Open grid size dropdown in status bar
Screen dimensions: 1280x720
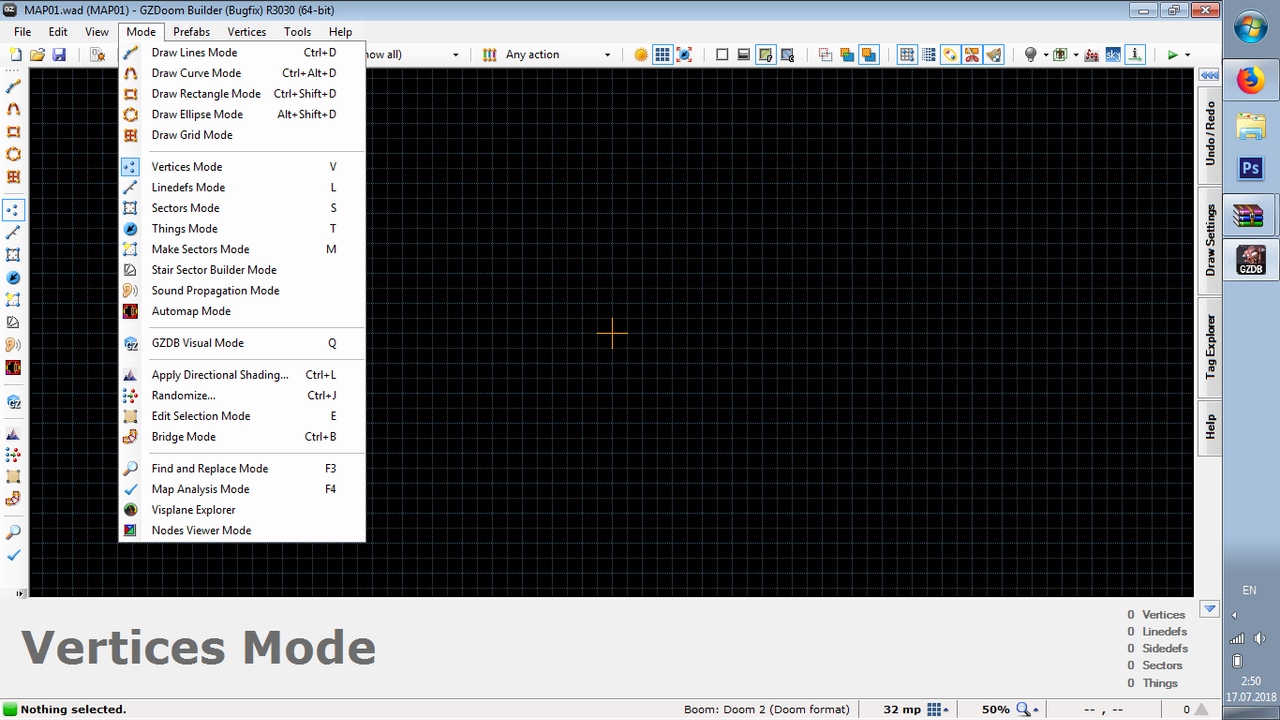tap(936, 709)
